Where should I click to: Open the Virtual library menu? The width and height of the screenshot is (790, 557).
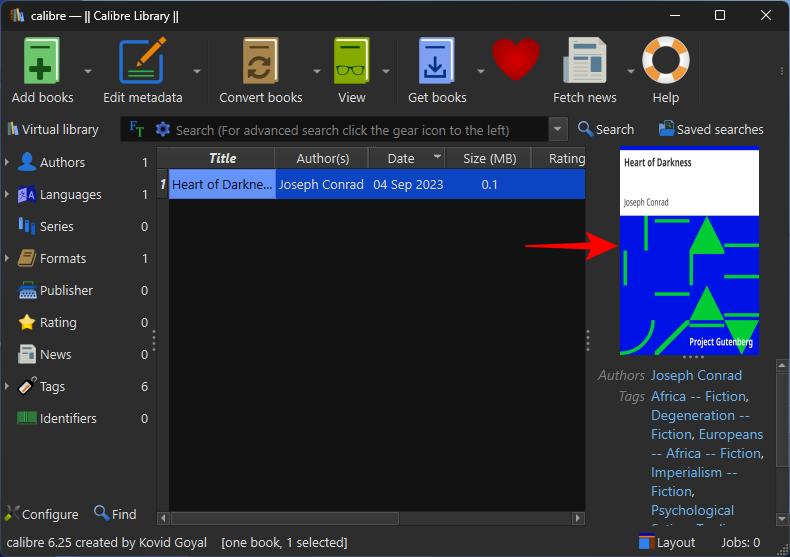(x=52, y=129)
